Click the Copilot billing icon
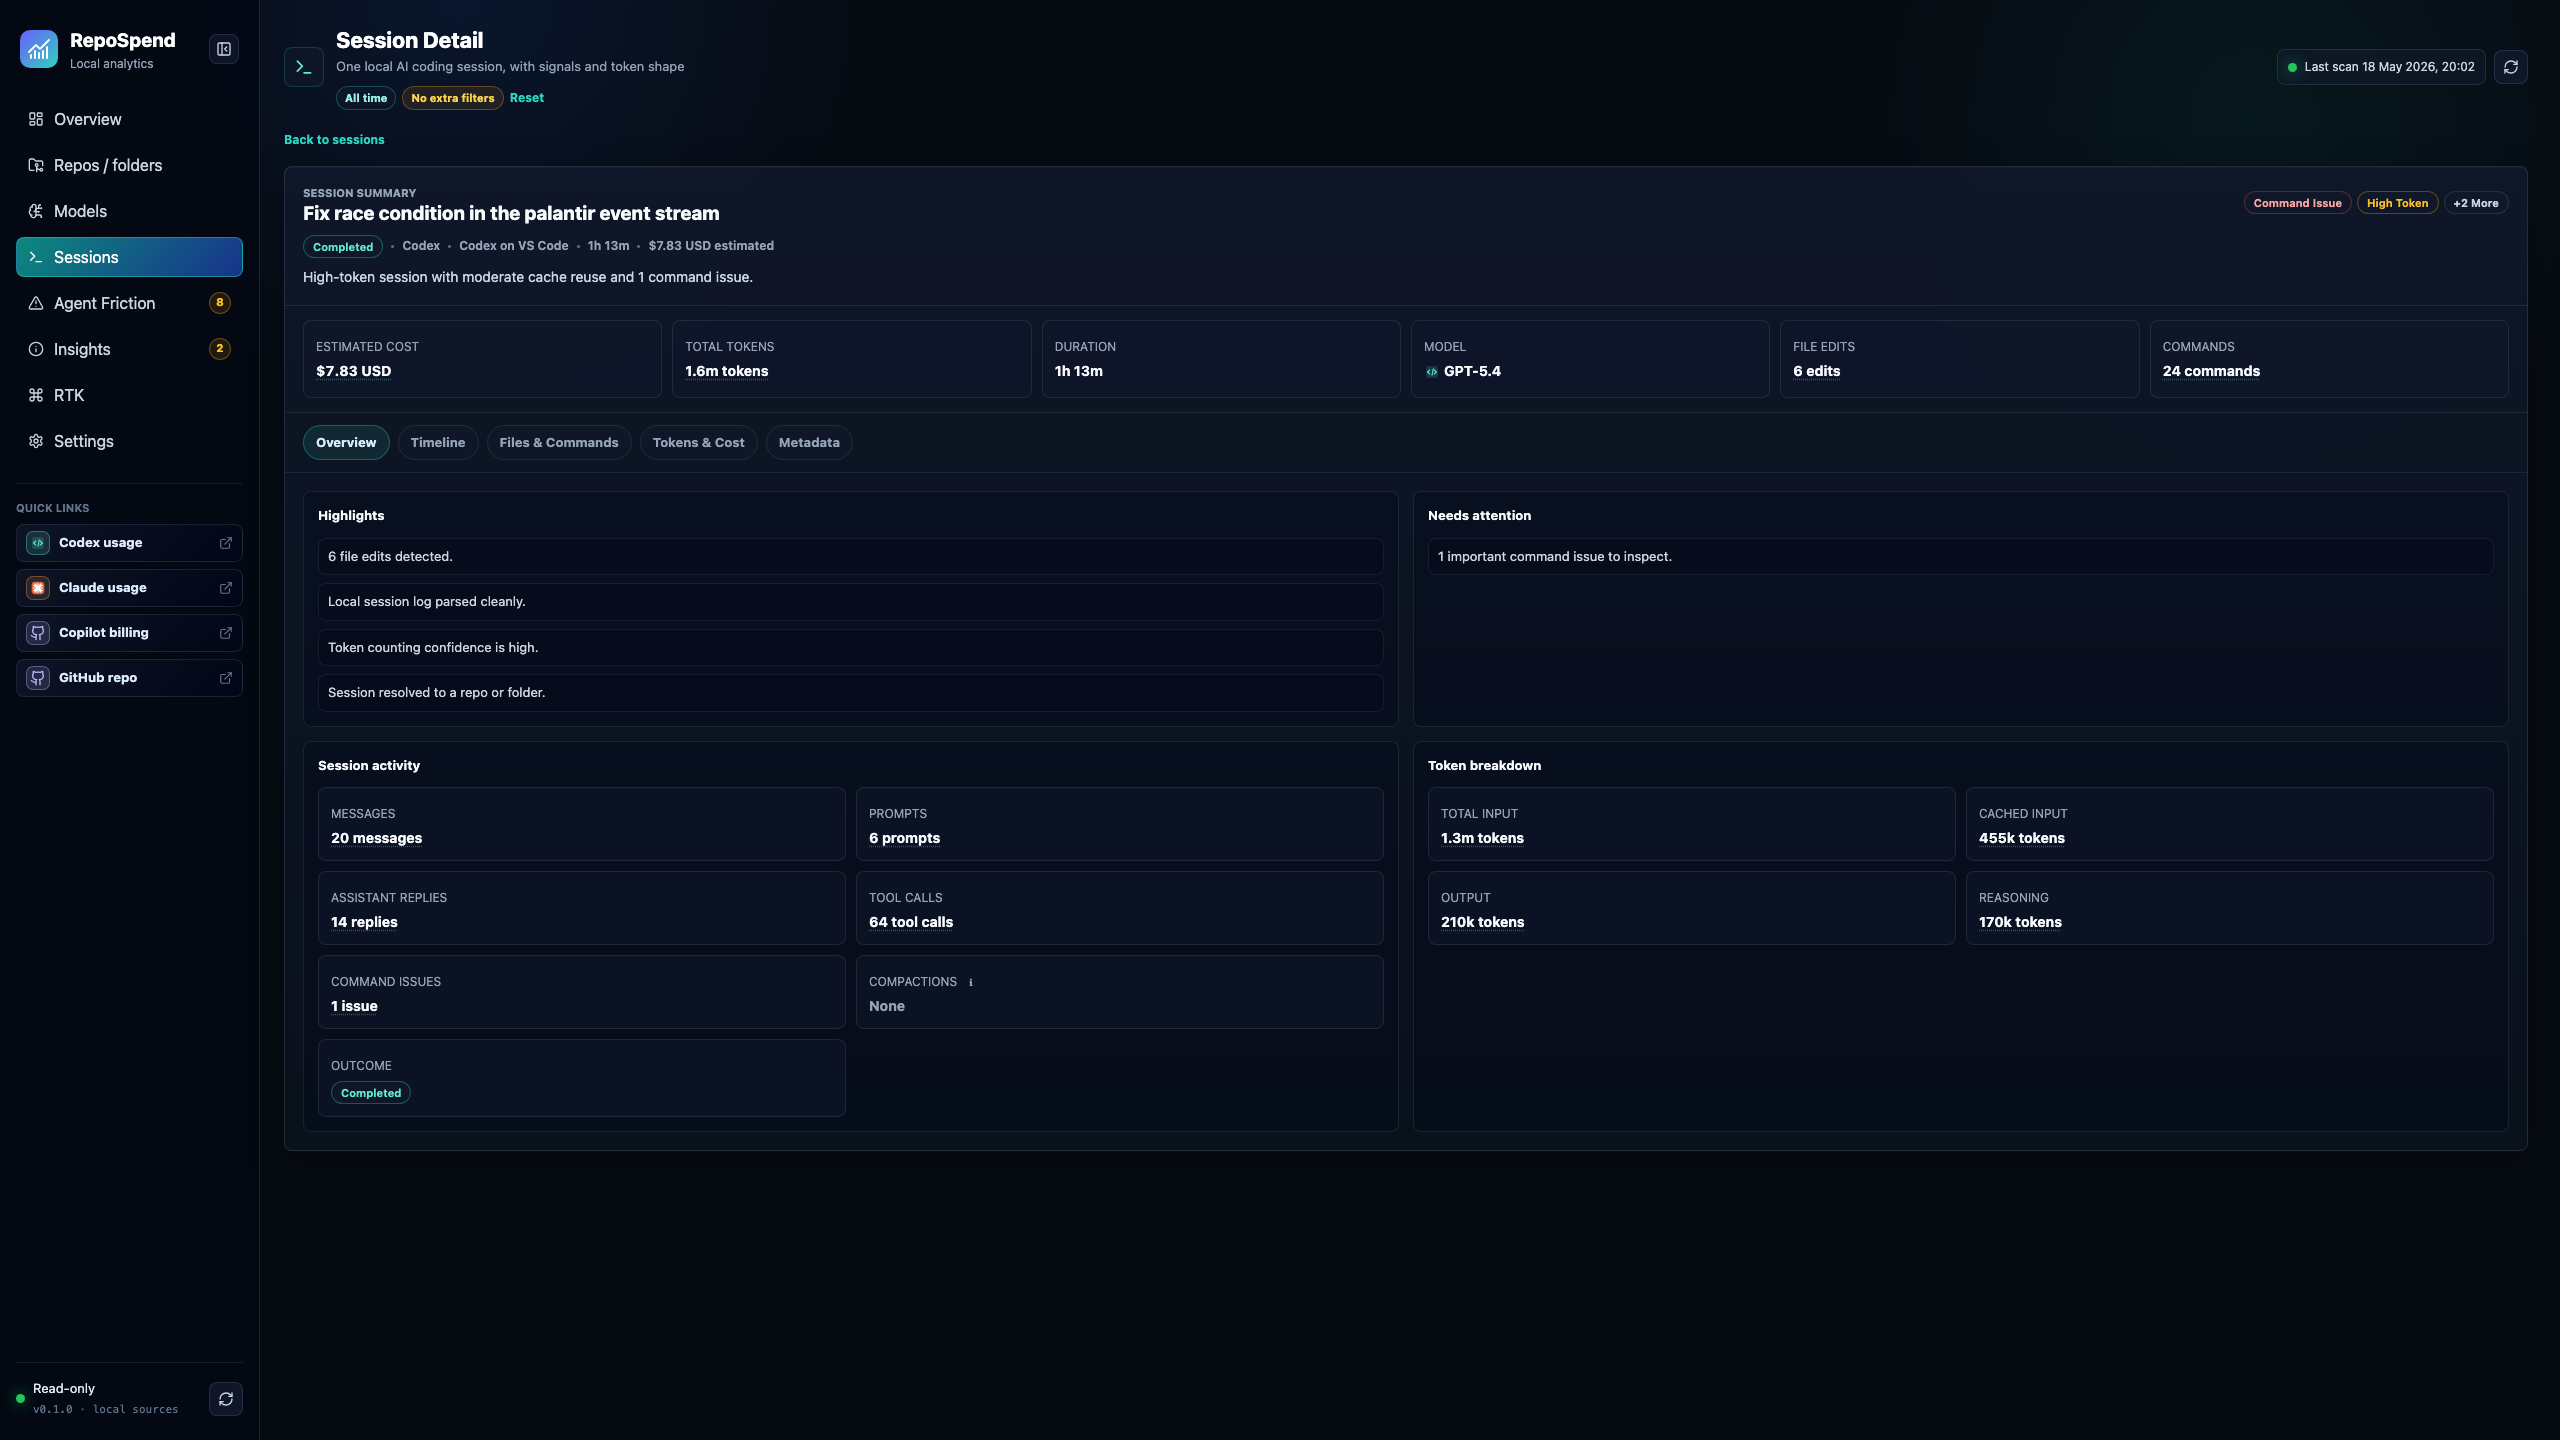The image size is (2560, 1440). [x=38, y=633]
